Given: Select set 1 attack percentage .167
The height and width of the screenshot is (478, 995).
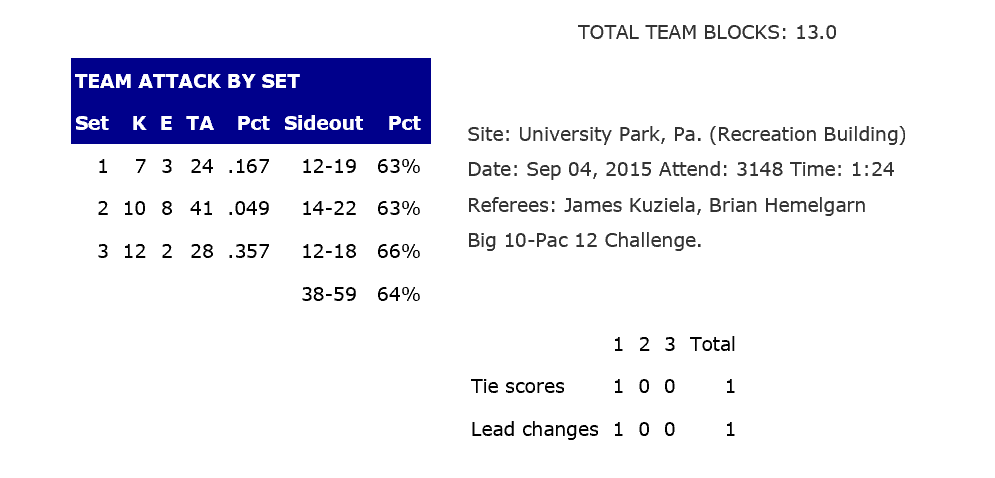Looking at the screenshot, I should coord(249,167).
